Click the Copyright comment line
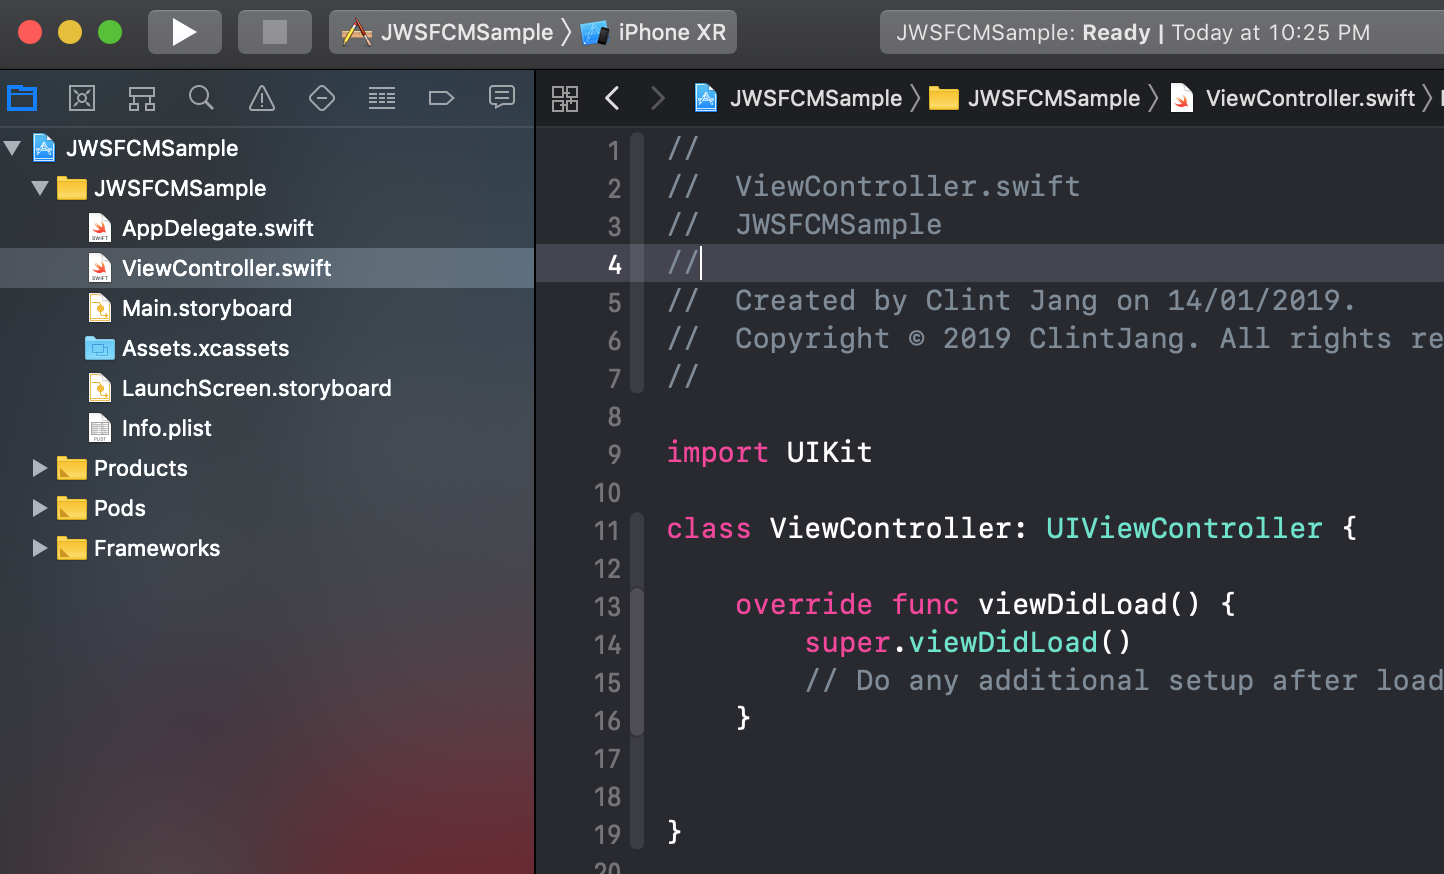1444x874 pixels. (1055, 338)
